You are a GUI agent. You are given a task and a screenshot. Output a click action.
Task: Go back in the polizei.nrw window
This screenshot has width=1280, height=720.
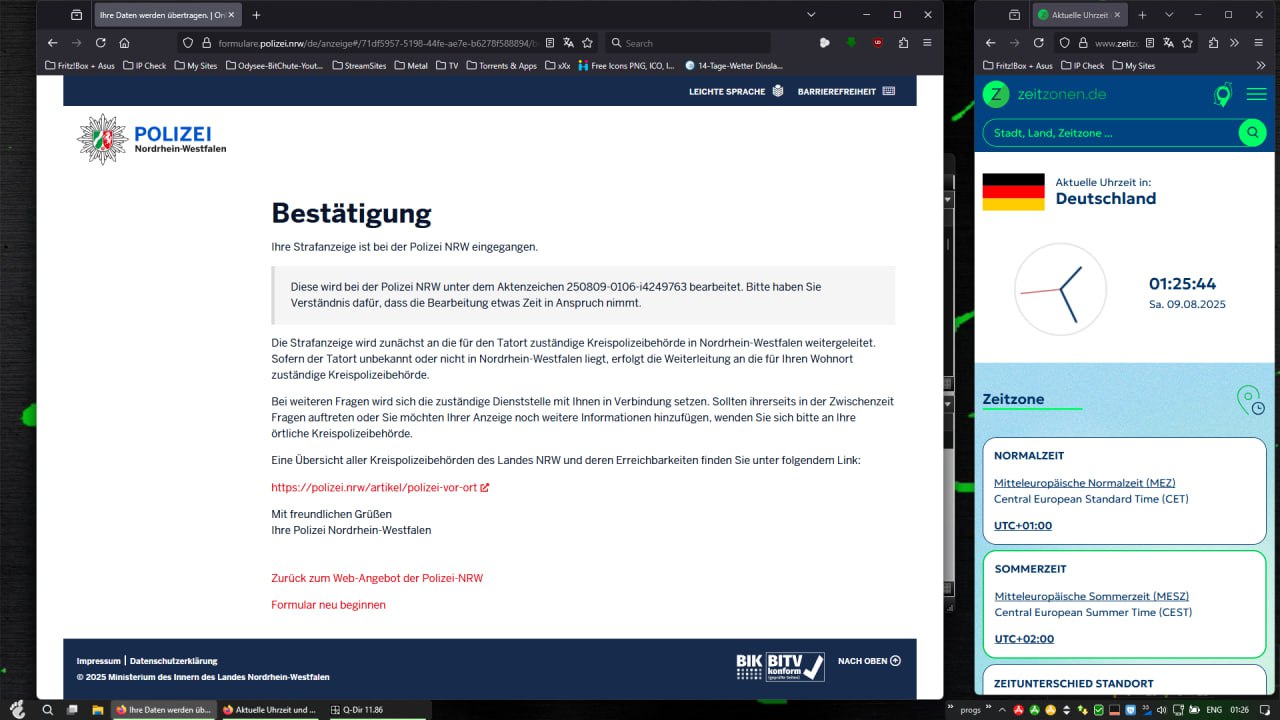click(x=53, y=43)
